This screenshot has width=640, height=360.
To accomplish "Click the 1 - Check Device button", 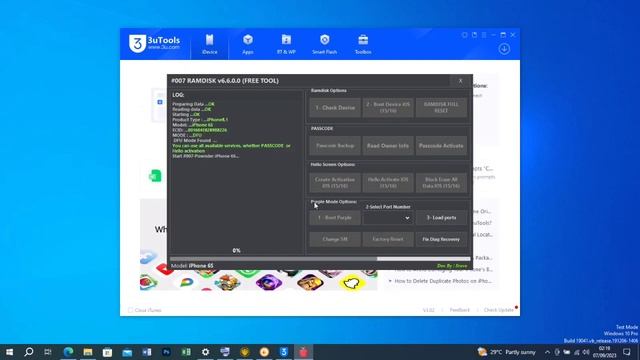I will [x=335, y=108].
